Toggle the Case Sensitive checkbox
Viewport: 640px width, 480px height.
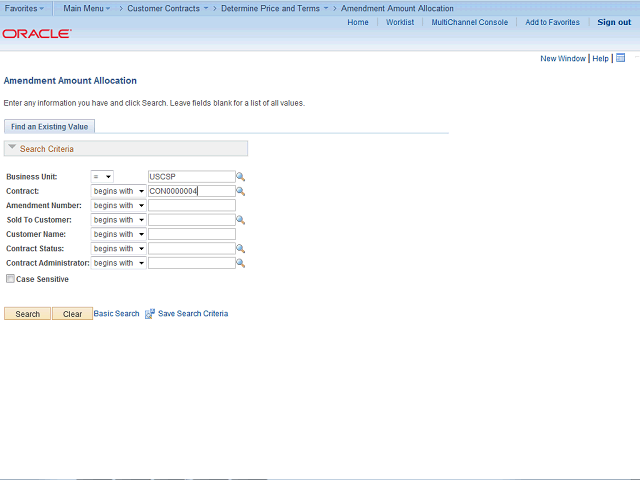point(10,279)
